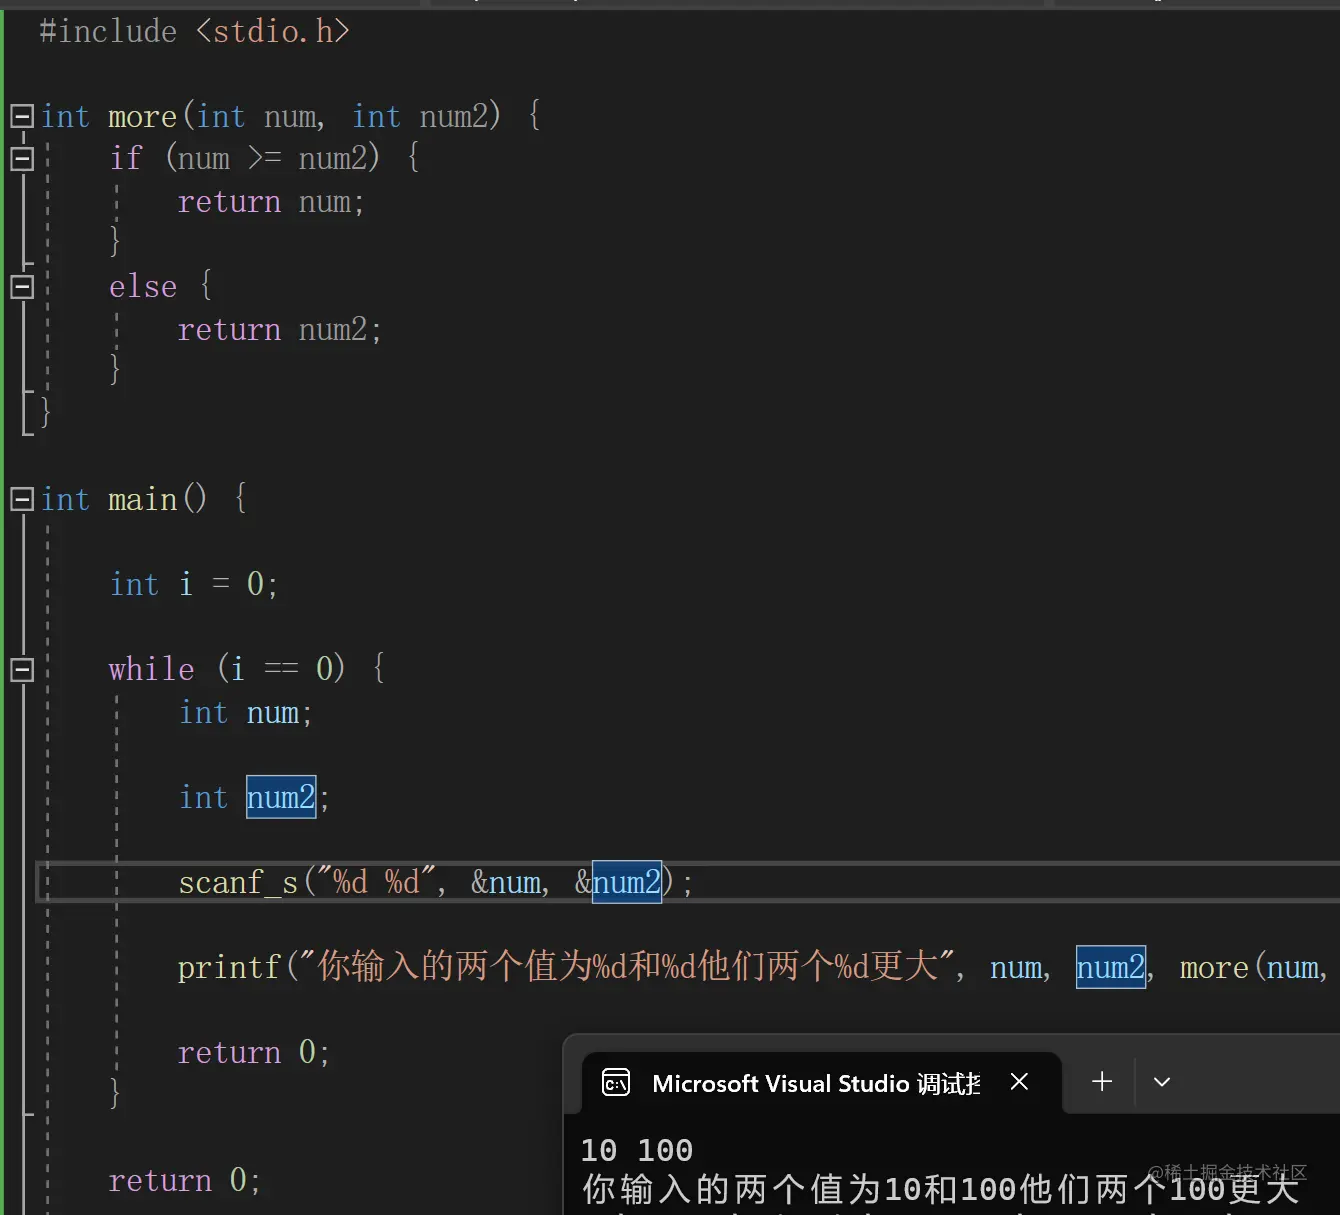Screen dimensions: 1340x1215
Task: Click the "return num2;" statement
Action: pos(280,330)
